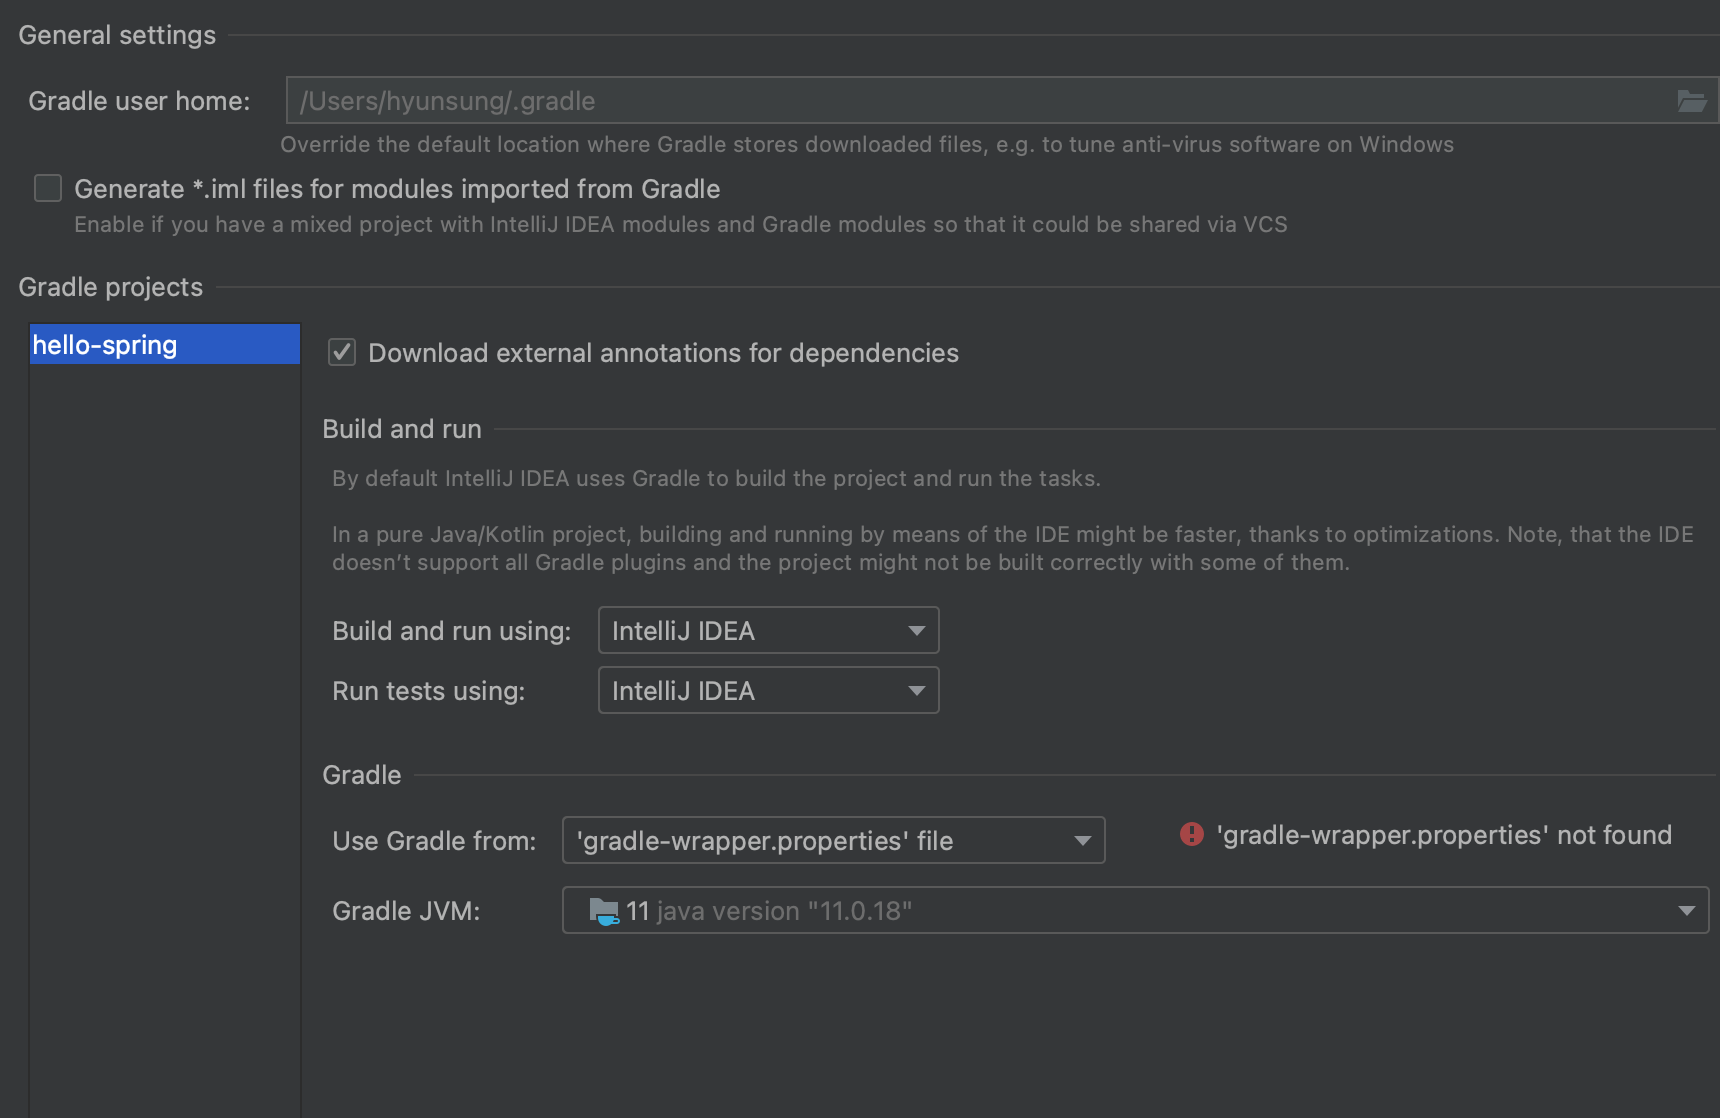Enable Generate *.iml files for modules checkbox

[48, 188]
